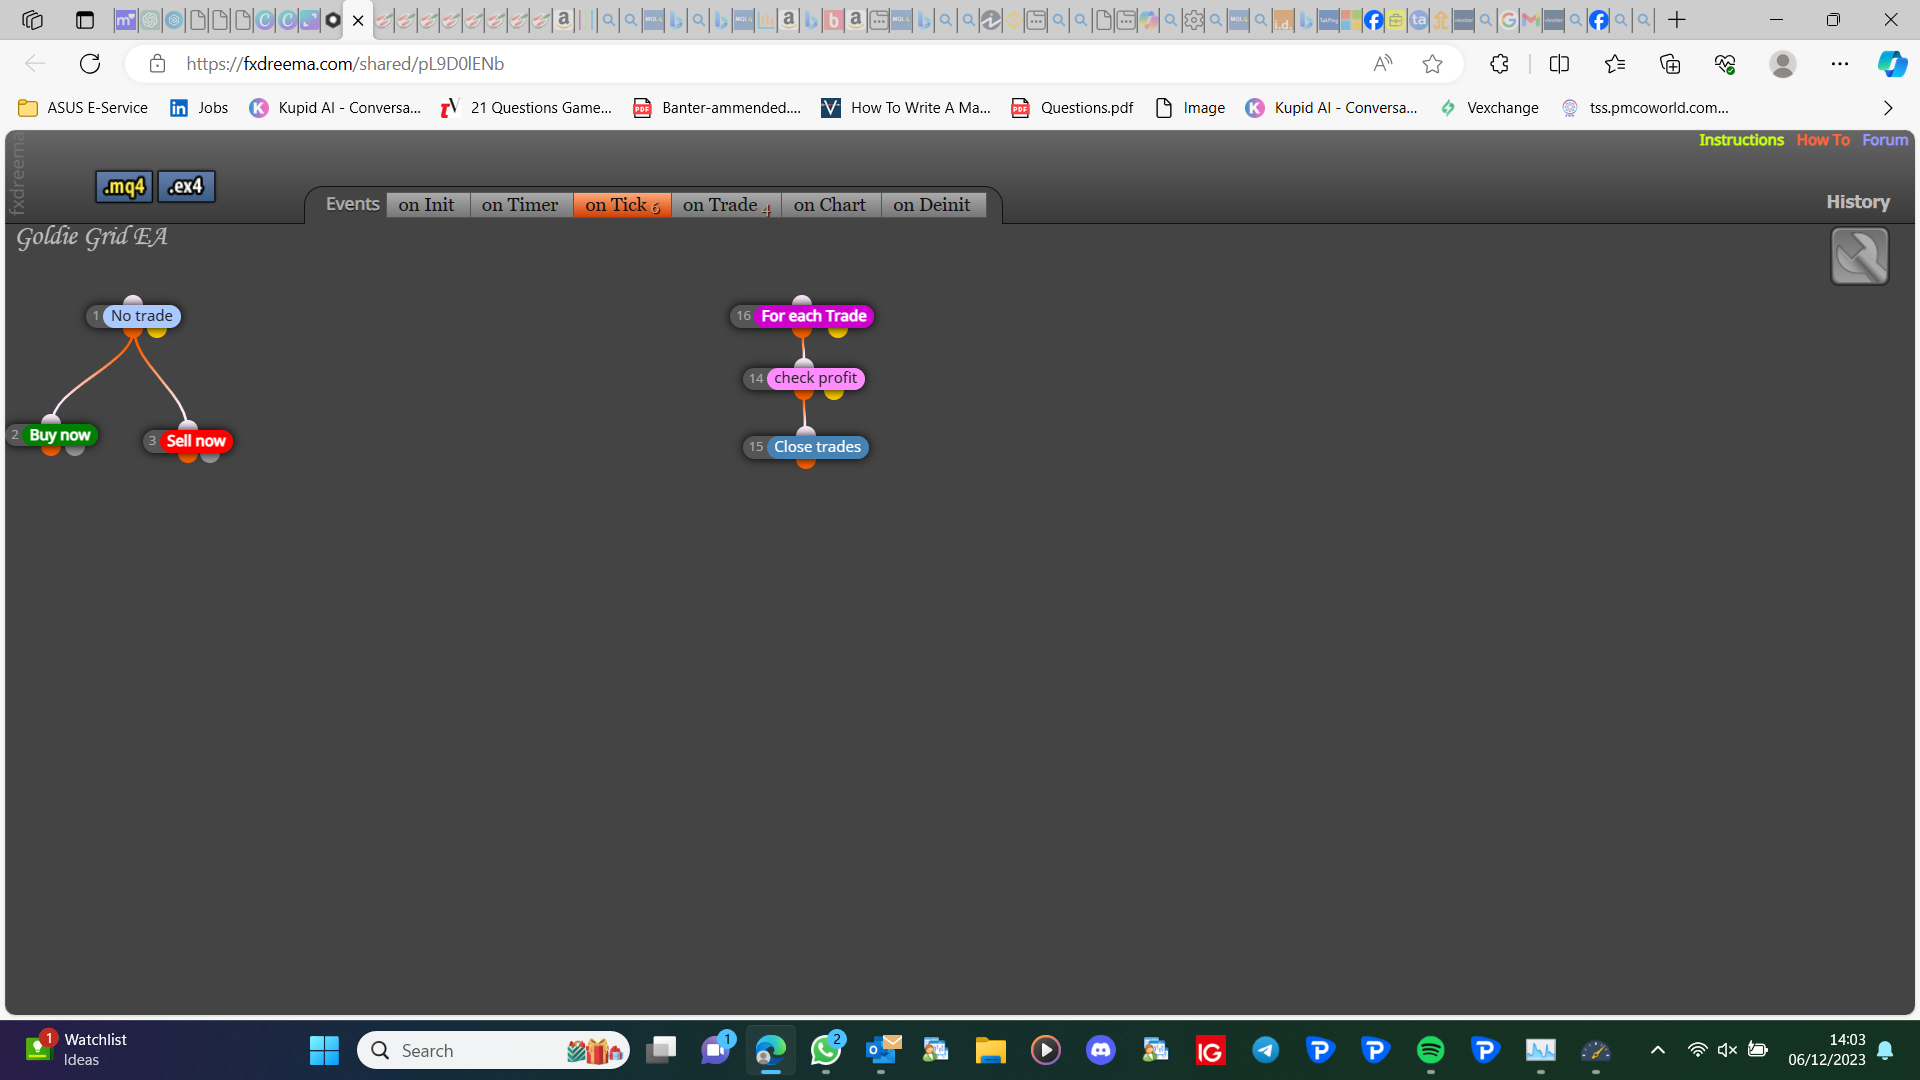
Task: Select the check profit block
Action: (x=815, y=378)
